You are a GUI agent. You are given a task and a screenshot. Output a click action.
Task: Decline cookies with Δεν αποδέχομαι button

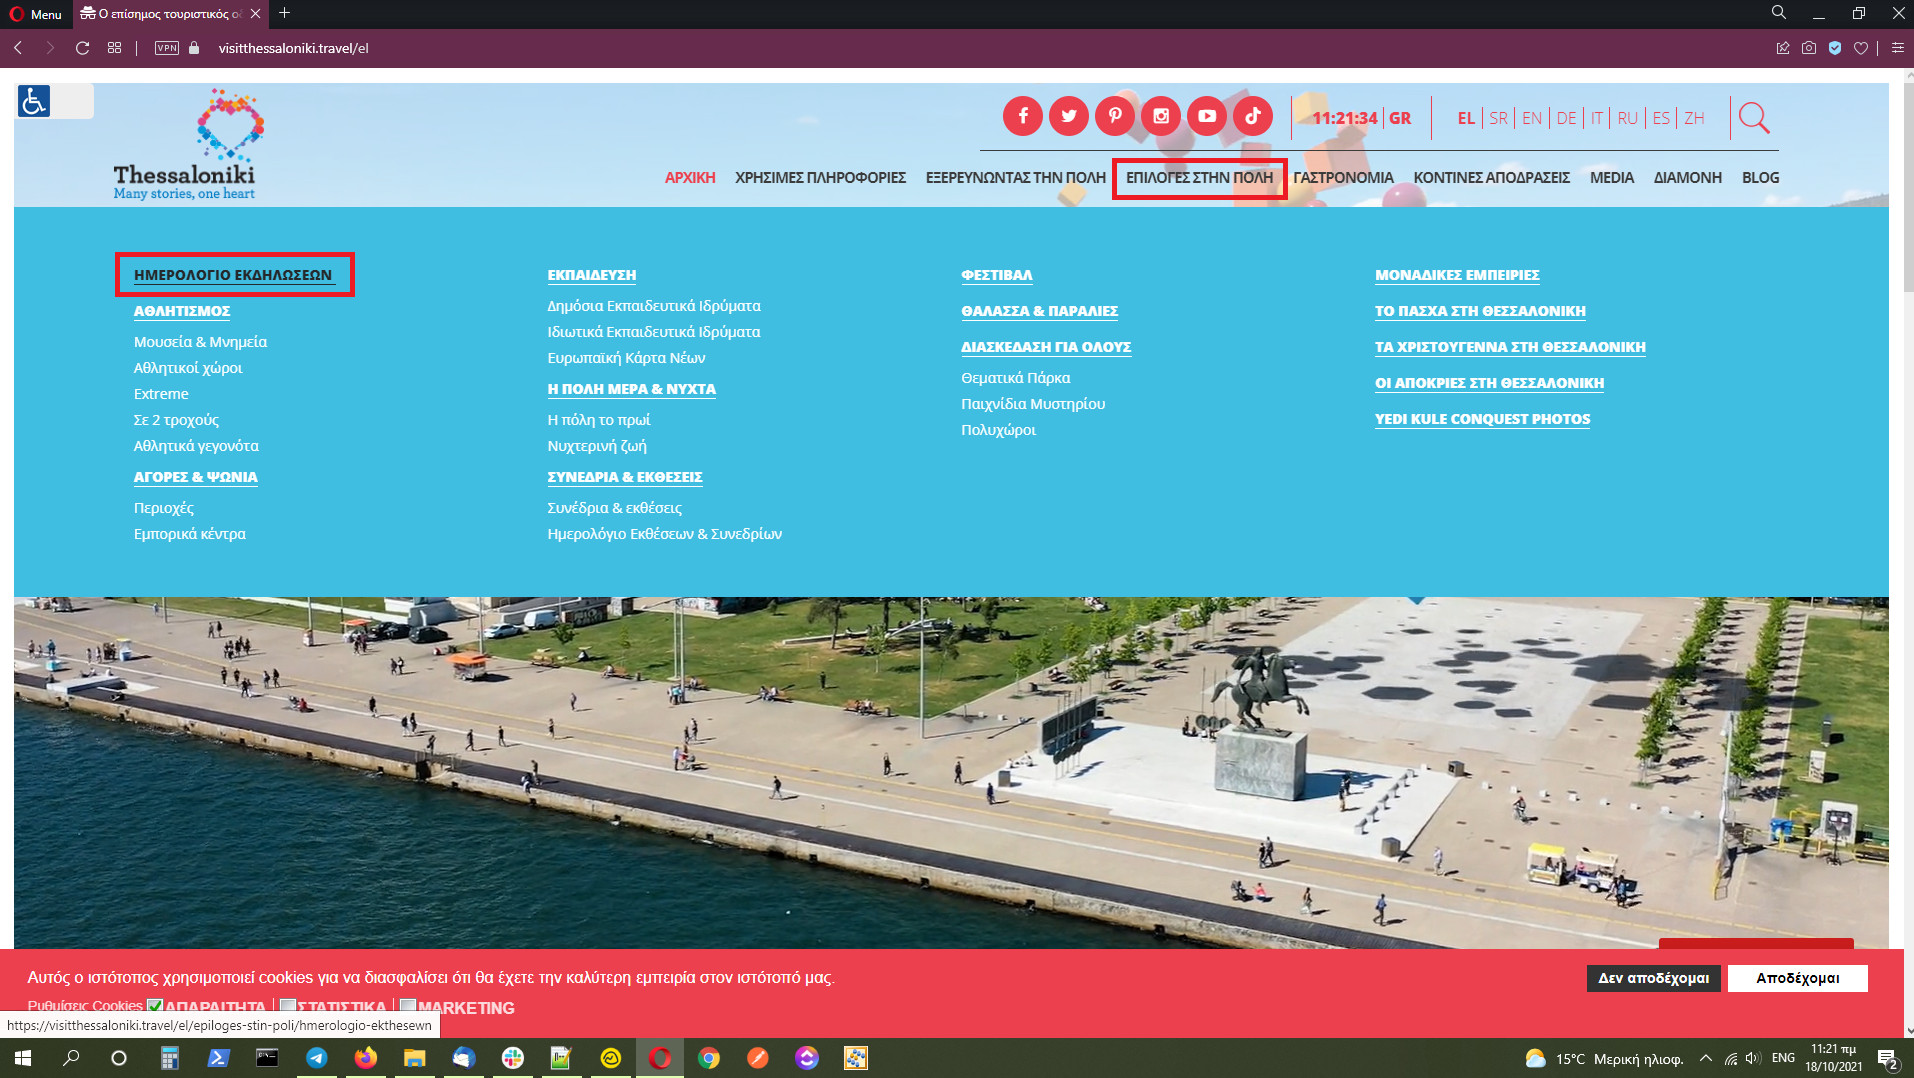(1653, 978)
